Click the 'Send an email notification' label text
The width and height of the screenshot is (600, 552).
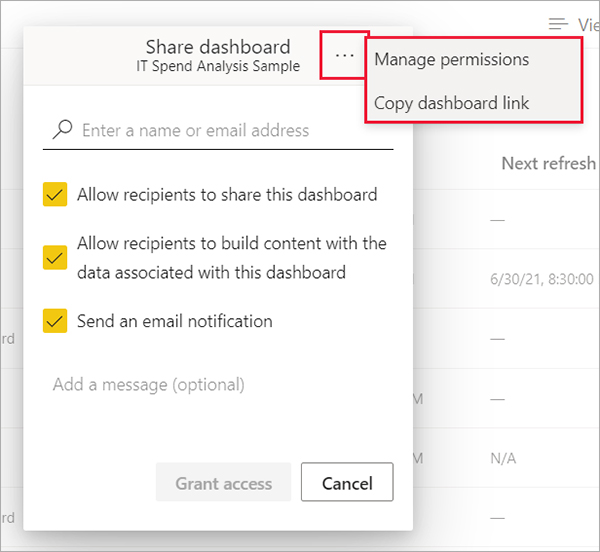[x=174, y=321]
